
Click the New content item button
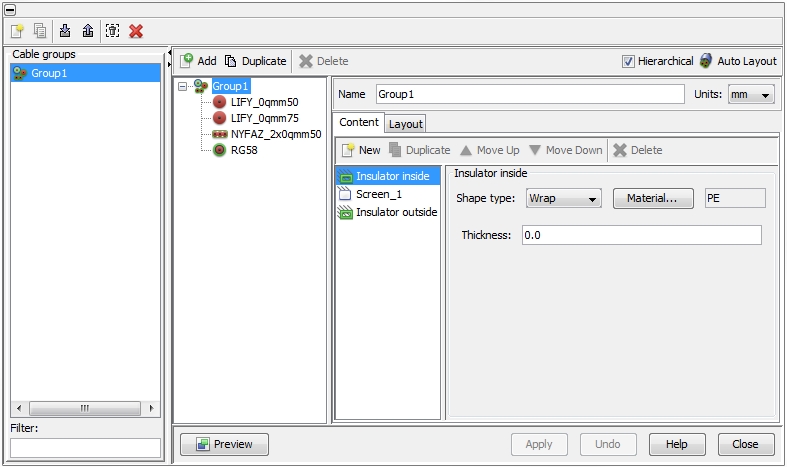pyautogui.click(x=361, y=150)
